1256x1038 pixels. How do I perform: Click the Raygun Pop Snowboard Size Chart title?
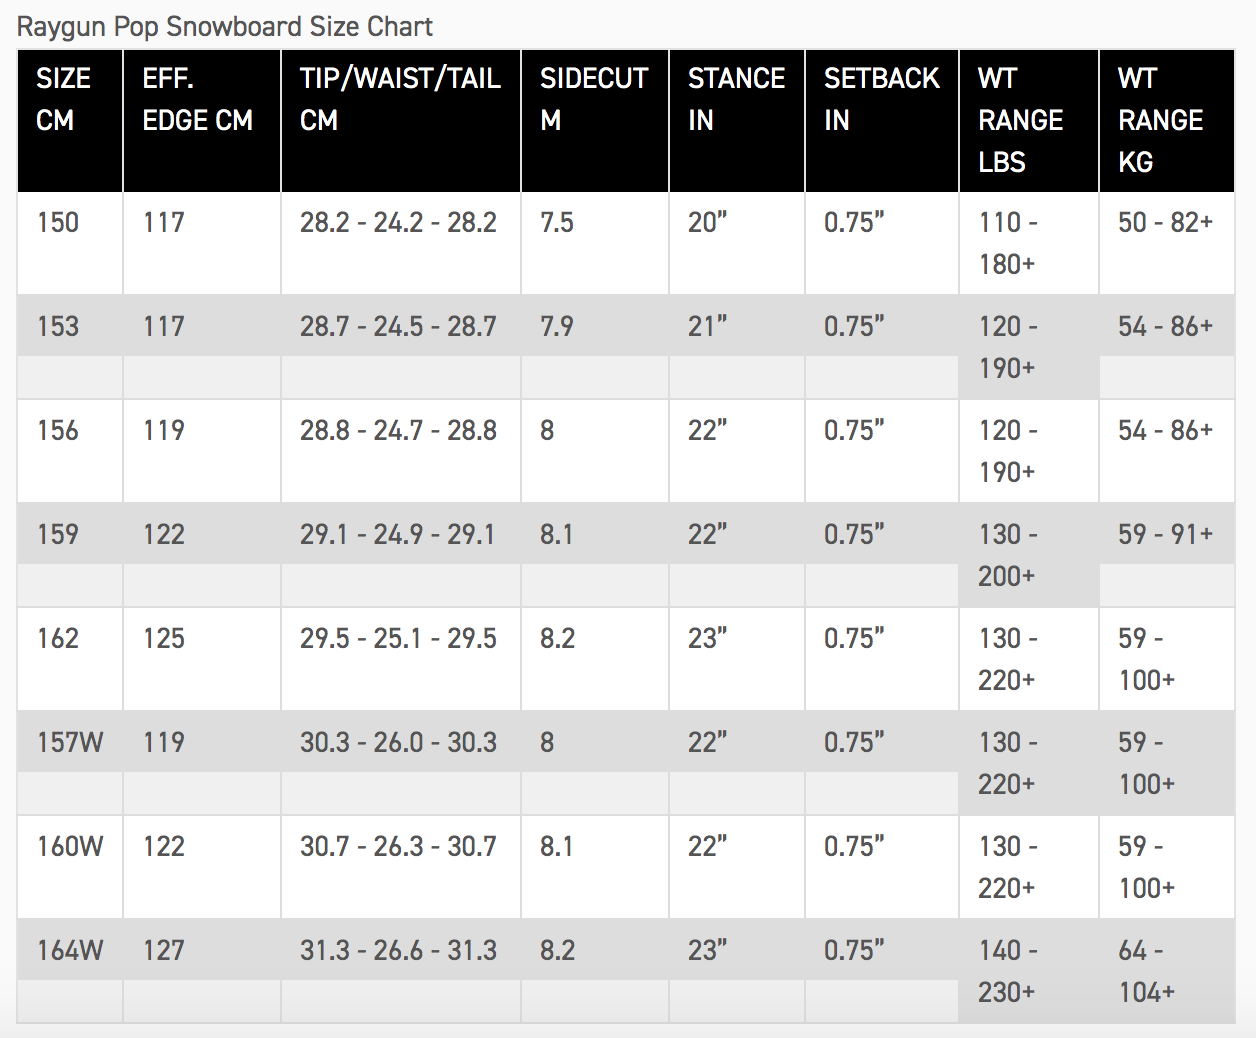click(x=225, y=26)
